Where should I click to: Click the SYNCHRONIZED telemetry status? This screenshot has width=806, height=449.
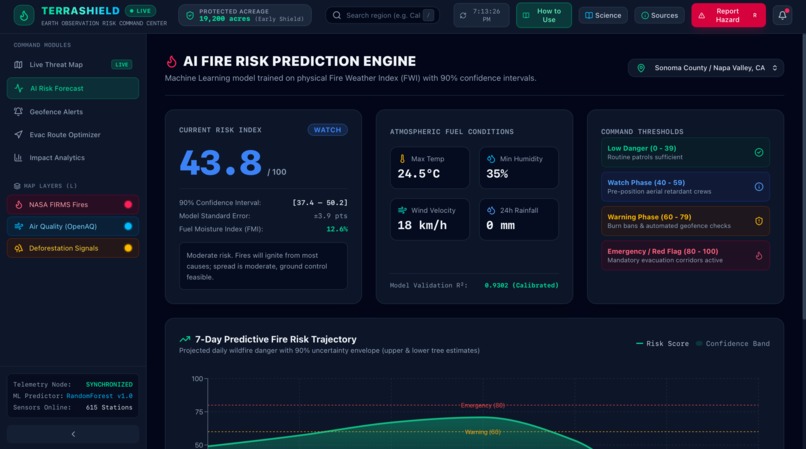[x=109, y=385]
